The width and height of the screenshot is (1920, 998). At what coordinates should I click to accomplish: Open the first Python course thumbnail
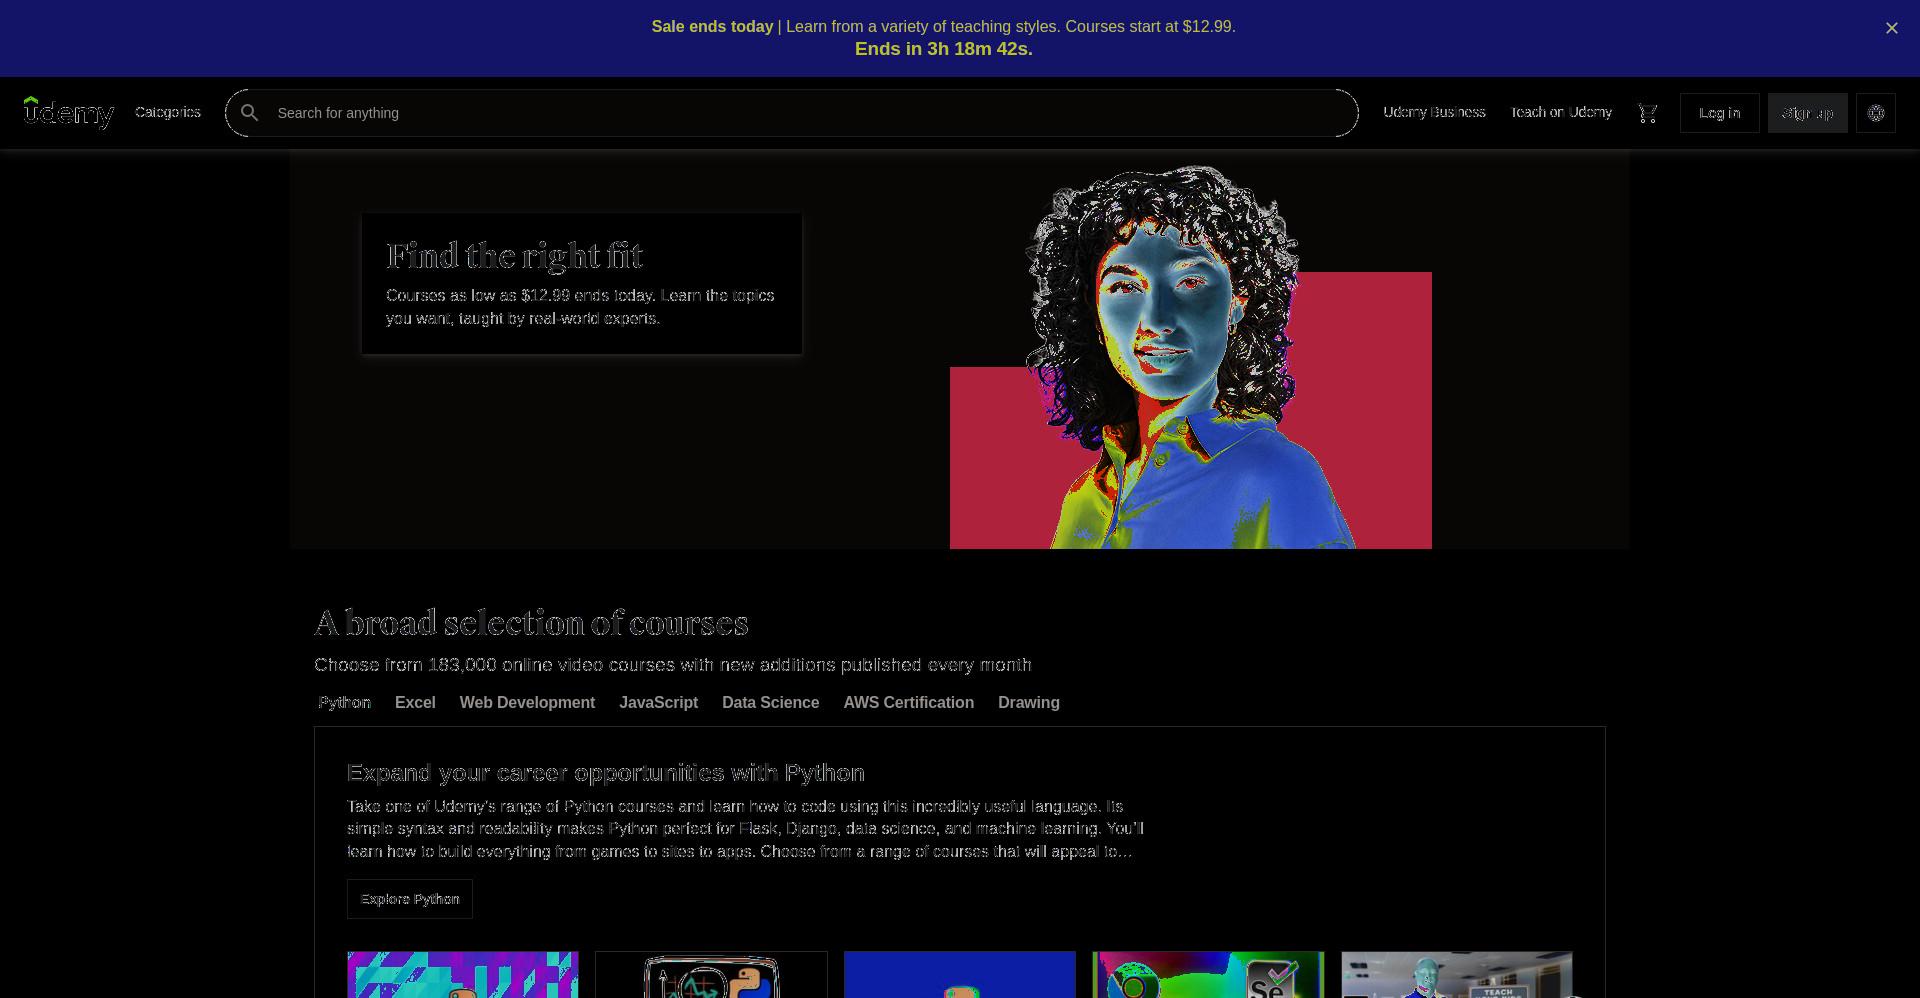pyautogui.click(x=463, y=975)
